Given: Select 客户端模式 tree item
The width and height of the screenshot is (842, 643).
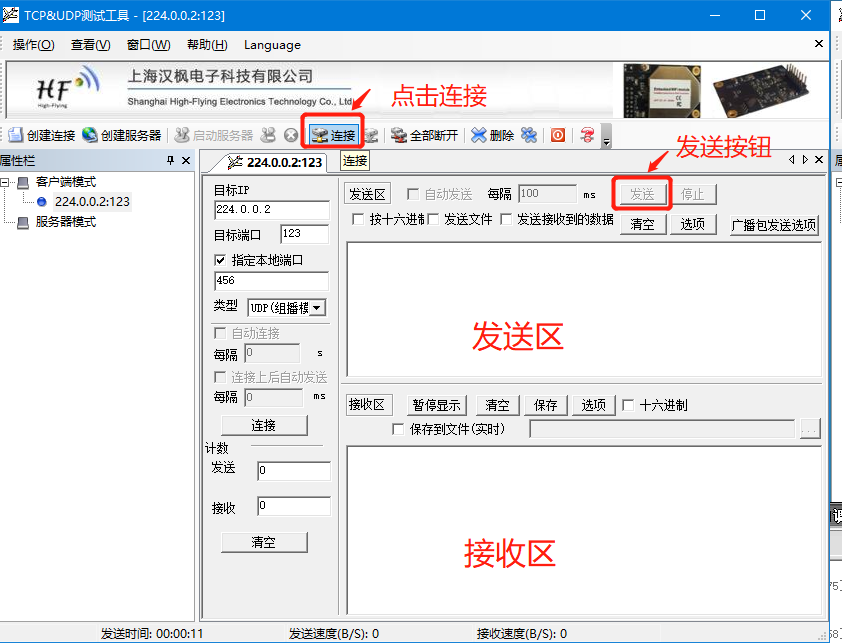Looking at the screenshot, I should [x=66, y=182].
